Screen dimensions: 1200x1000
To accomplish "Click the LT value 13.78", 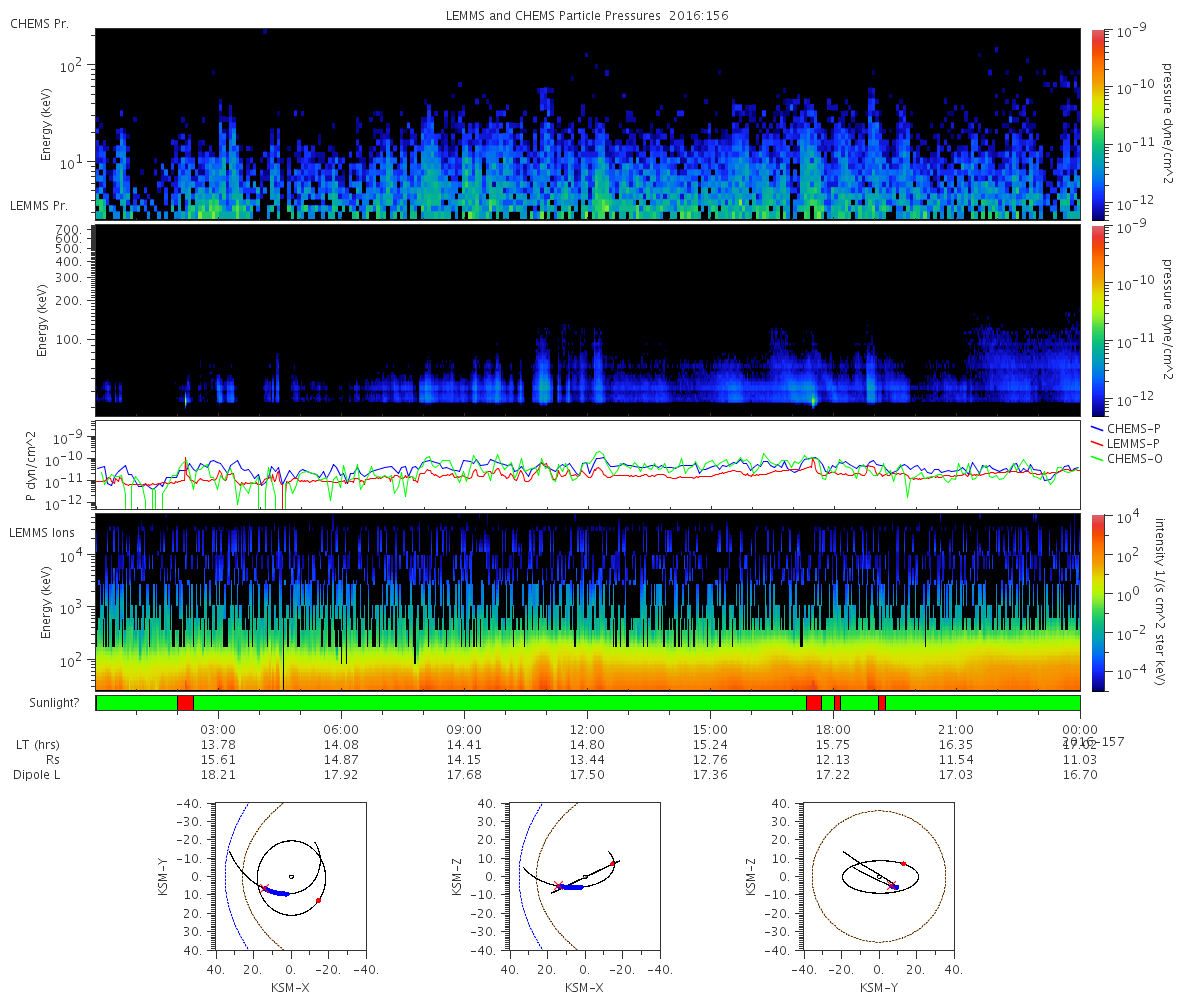I will 219,744.
